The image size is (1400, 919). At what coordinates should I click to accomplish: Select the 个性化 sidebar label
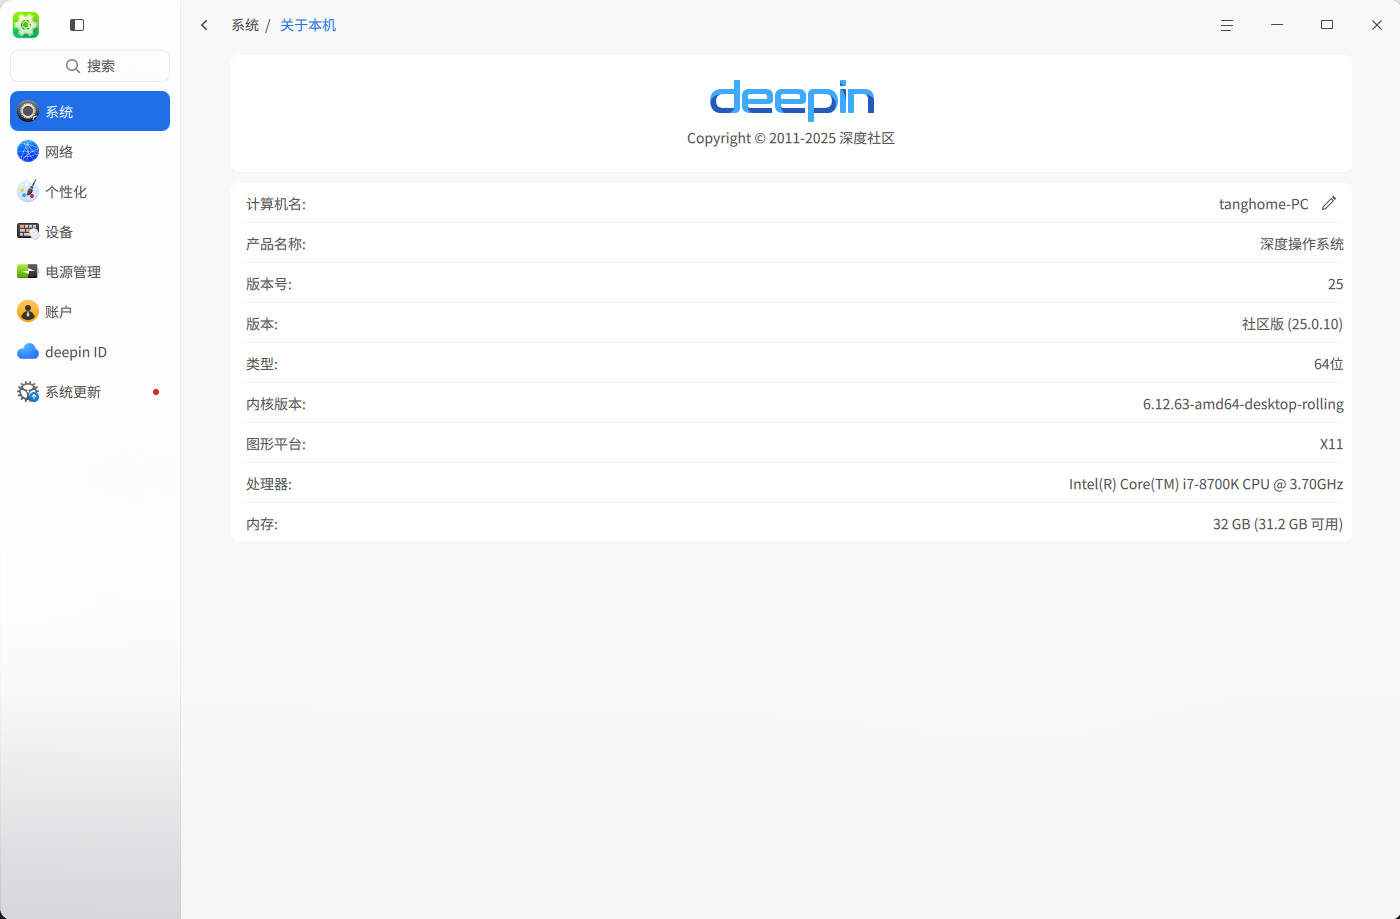coord(66,192)
